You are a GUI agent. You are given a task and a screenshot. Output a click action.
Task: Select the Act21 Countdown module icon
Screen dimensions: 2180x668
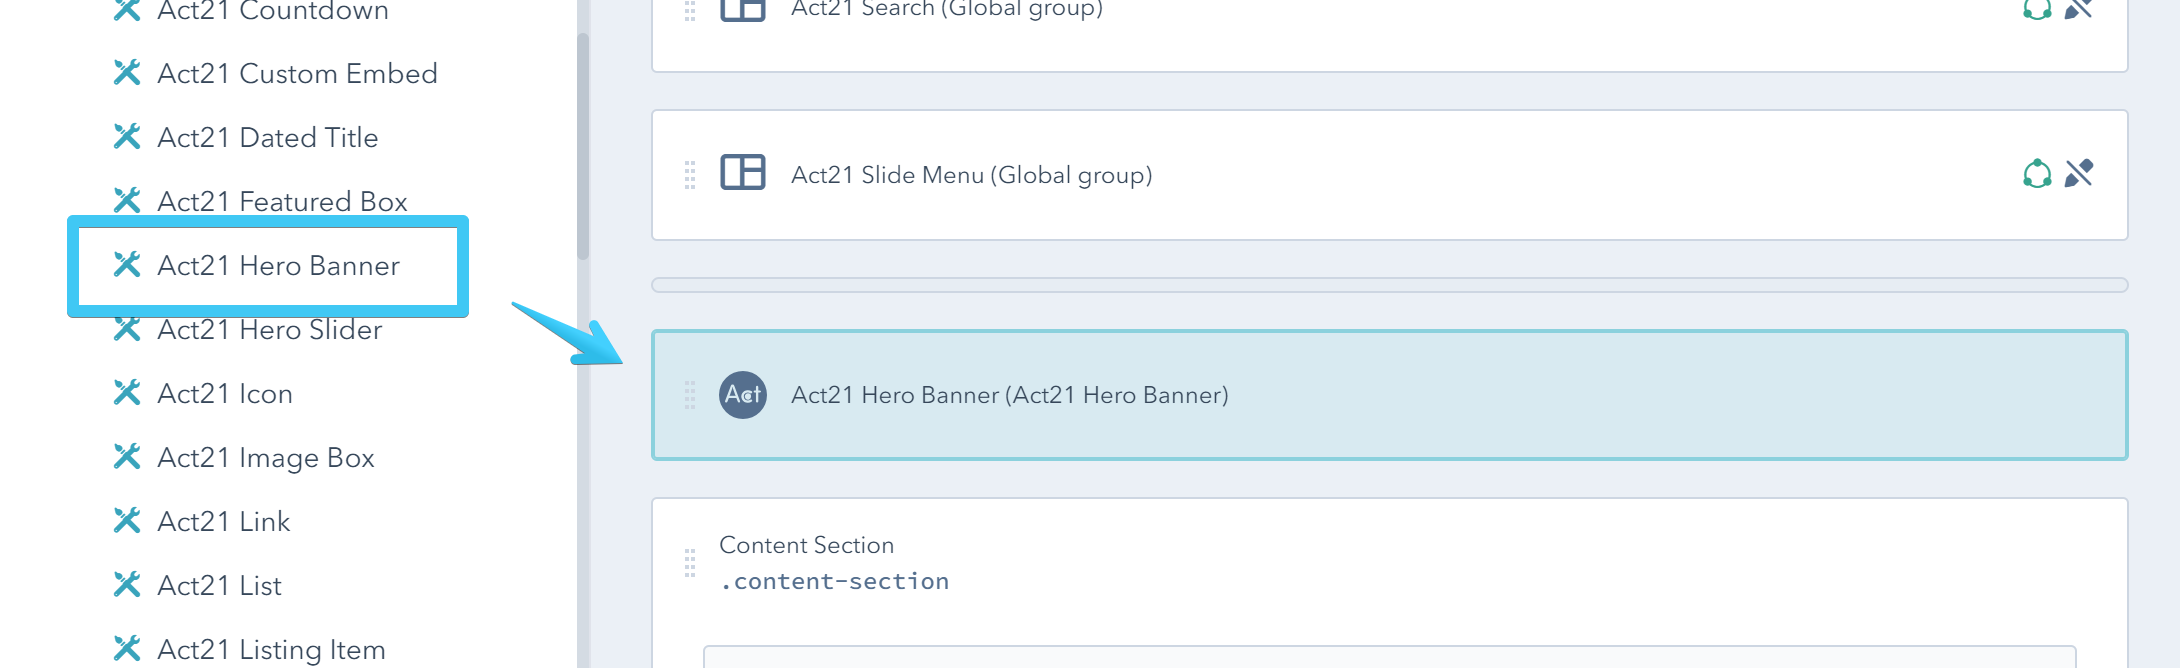(128, 10)
